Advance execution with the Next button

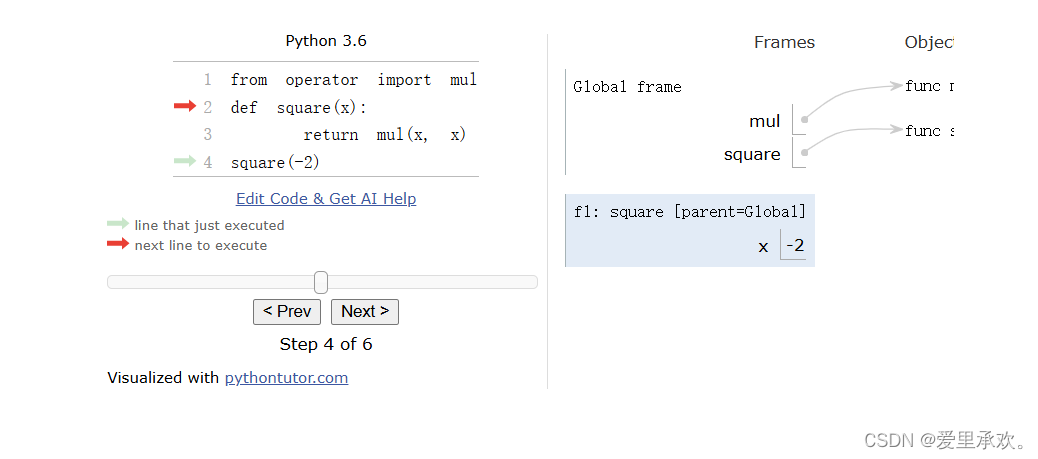coord(365,312)
